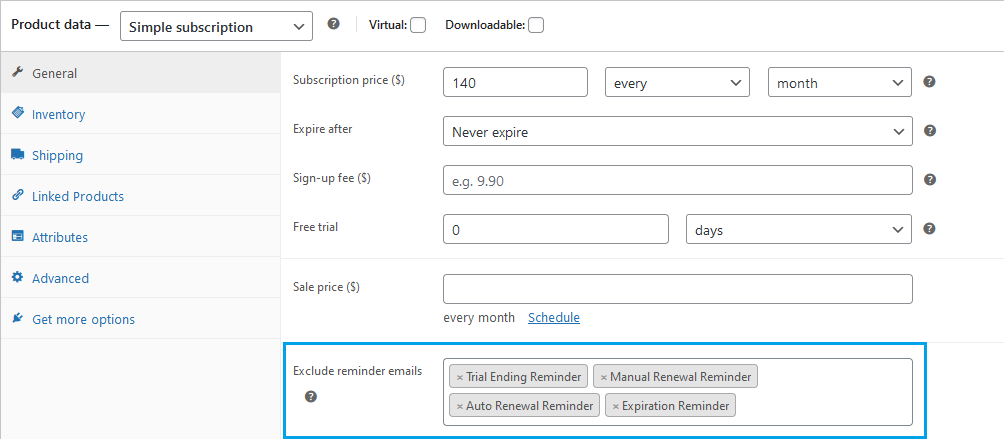Remove the Trial Ending Reminder tag
The image size is (1004, 439).
(460, 377)
